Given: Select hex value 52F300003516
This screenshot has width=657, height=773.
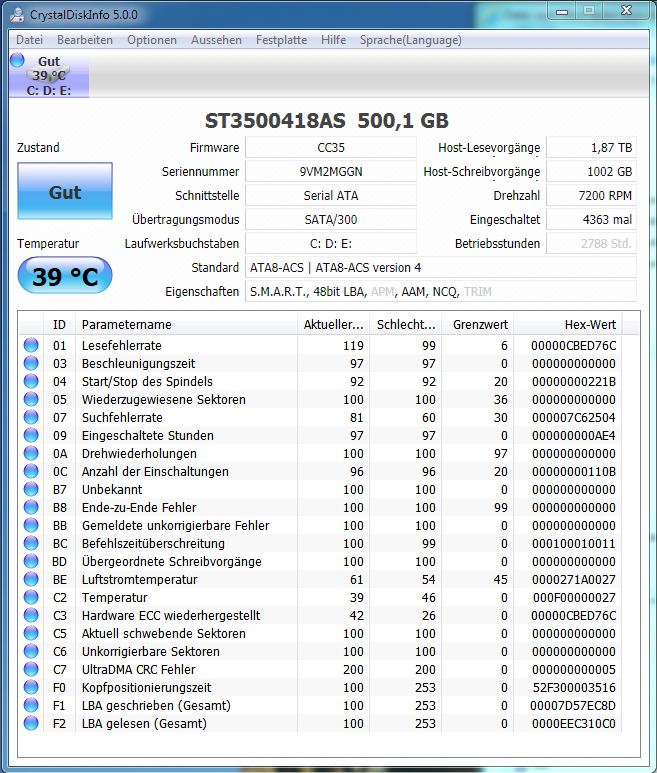Looking at the screenshot, I should [574, 687].
